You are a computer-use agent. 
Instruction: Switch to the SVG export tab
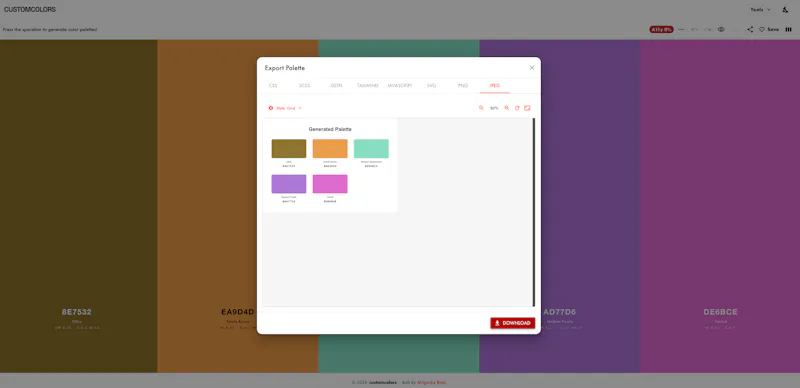pyautogui.click(x=432, y=86)
